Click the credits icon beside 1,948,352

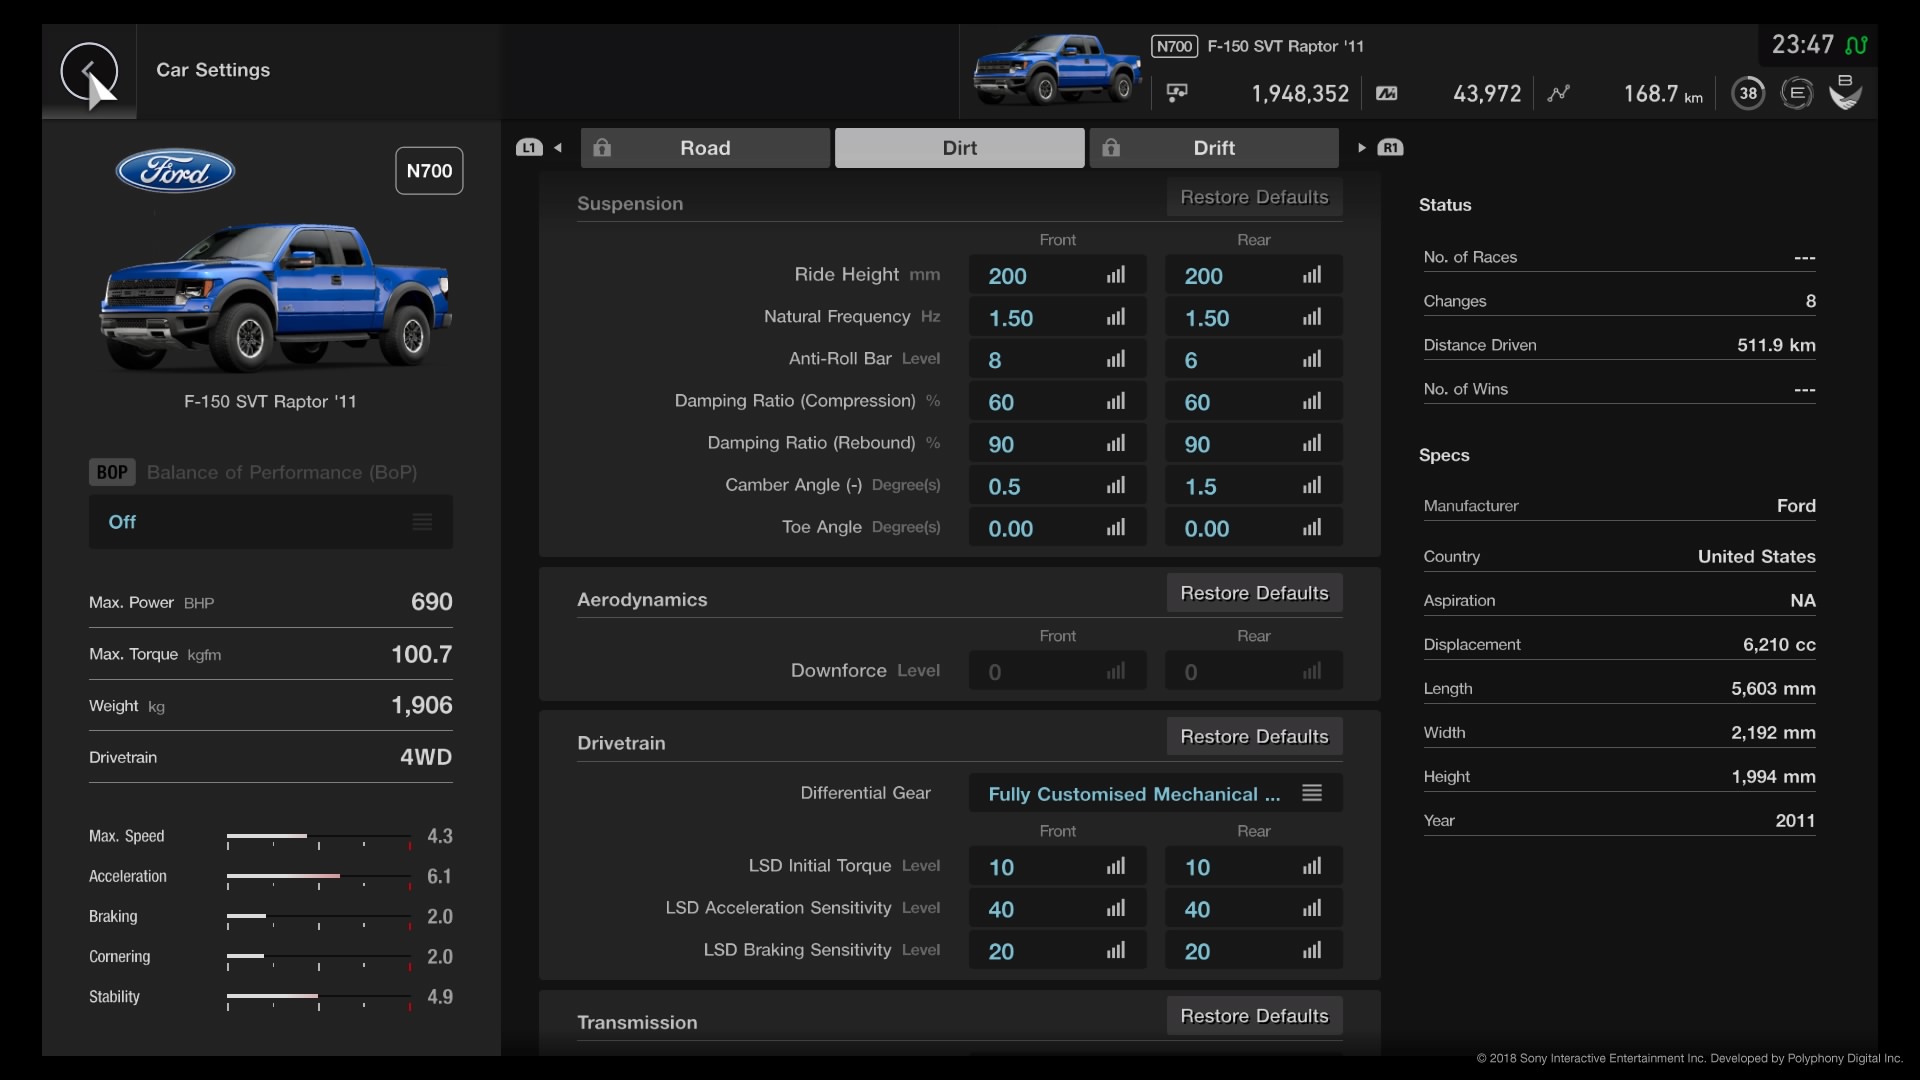click(x=1177, y=93)
